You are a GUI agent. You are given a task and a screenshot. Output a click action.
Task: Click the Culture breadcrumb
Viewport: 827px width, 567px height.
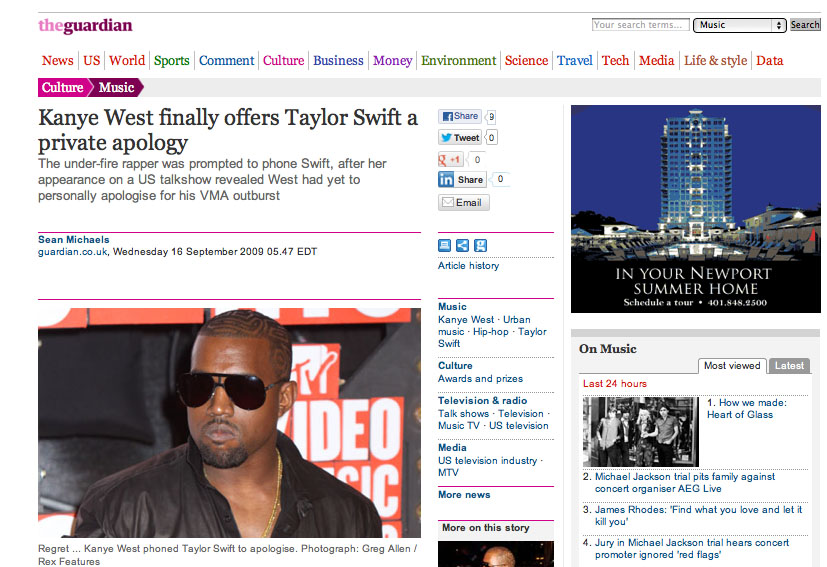63,88
